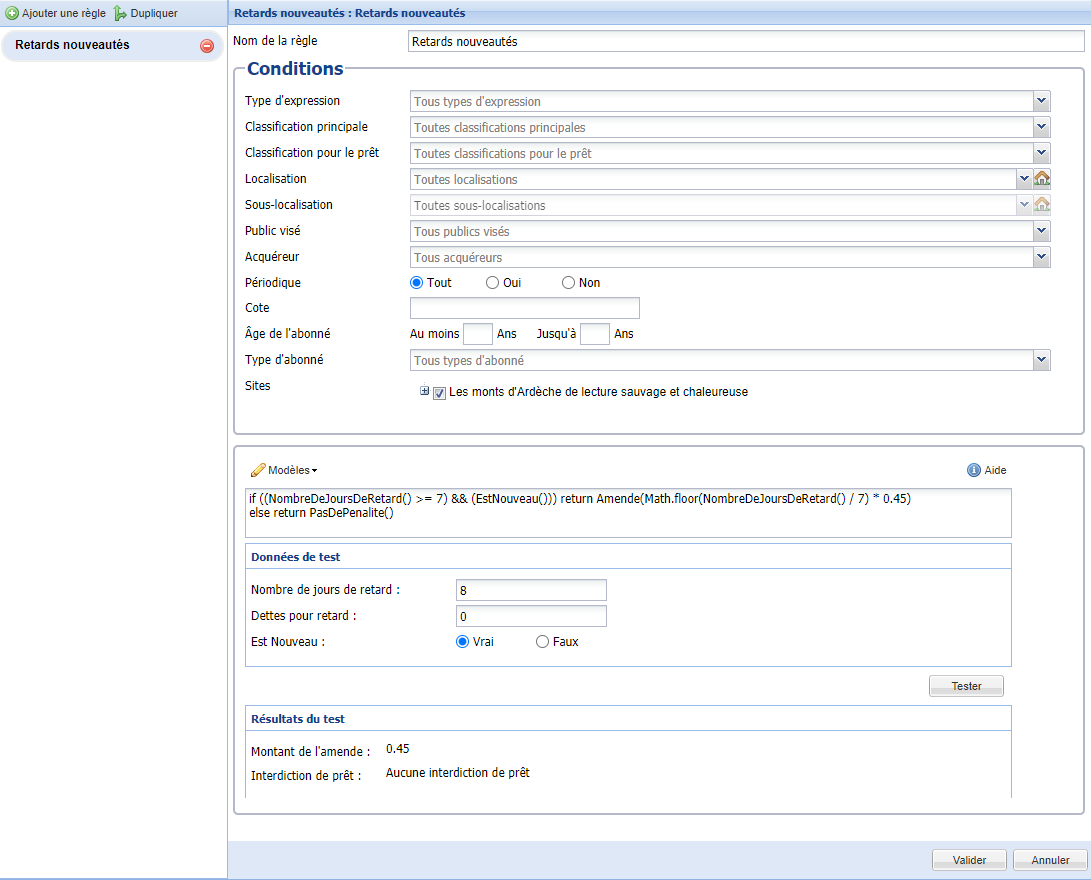Select Retards nouveautés in the rule list
This screenshot has height=880, width=1091.
[72, 45]
